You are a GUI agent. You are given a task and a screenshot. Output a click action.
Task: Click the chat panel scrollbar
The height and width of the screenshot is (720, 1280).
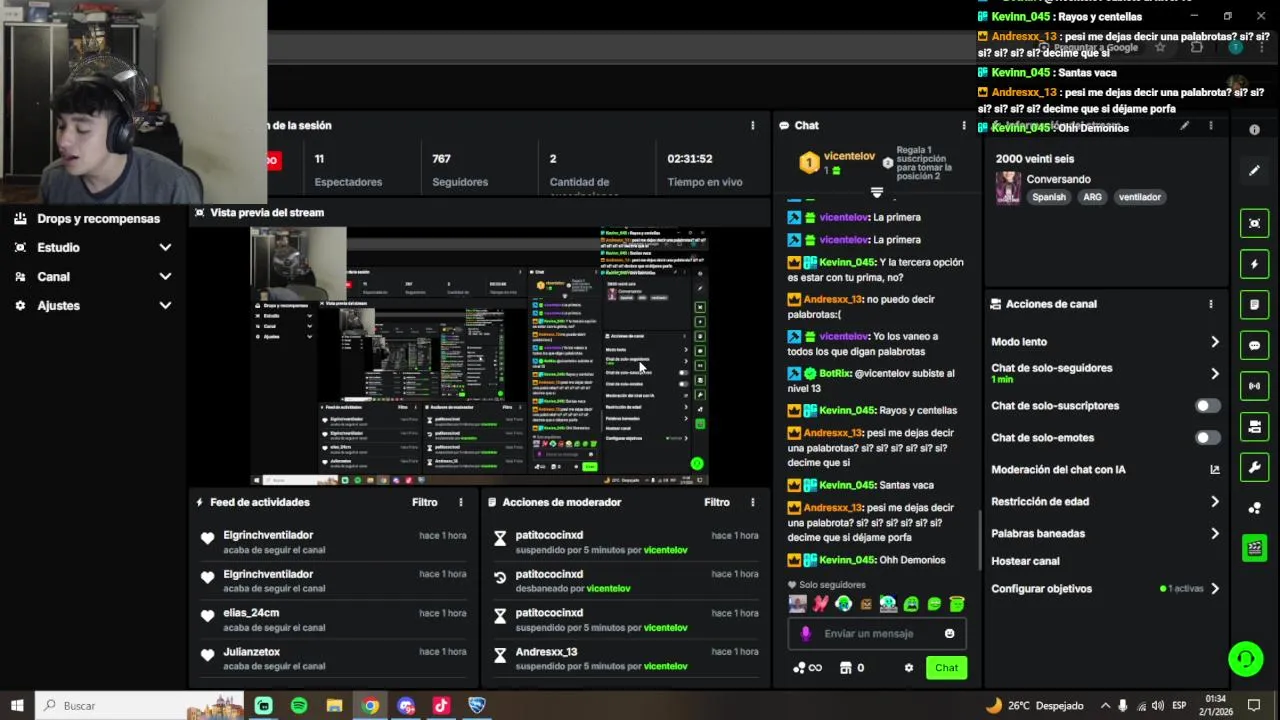coord(979,538)
